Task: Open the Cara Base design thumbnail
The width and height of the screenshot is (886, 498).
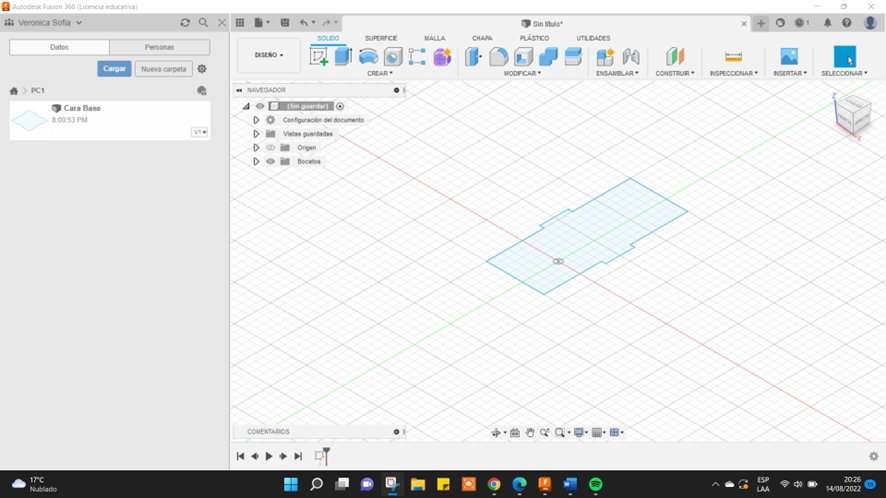Action: [29, 120]
